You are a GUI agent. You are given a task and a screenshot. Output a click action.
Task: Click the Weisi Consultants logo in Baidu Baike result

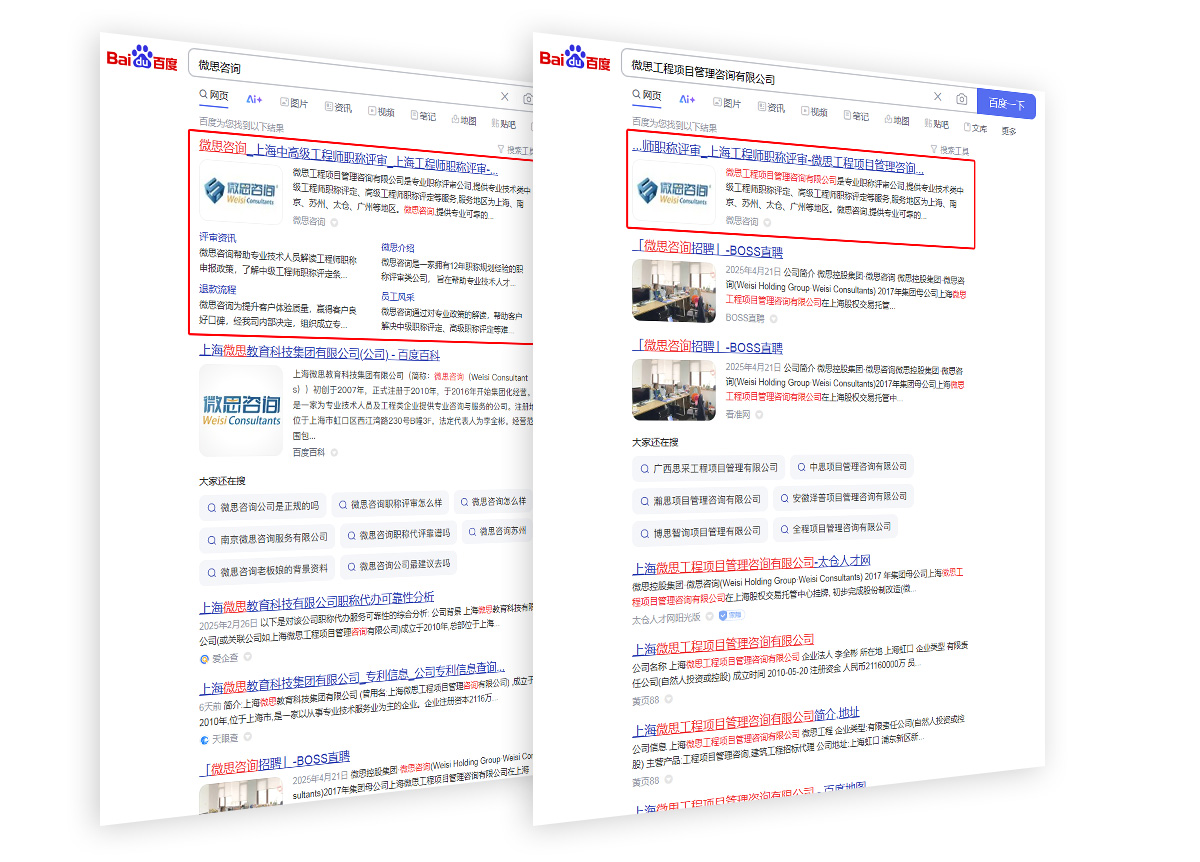pyautogui.click(x=241, y=410)
